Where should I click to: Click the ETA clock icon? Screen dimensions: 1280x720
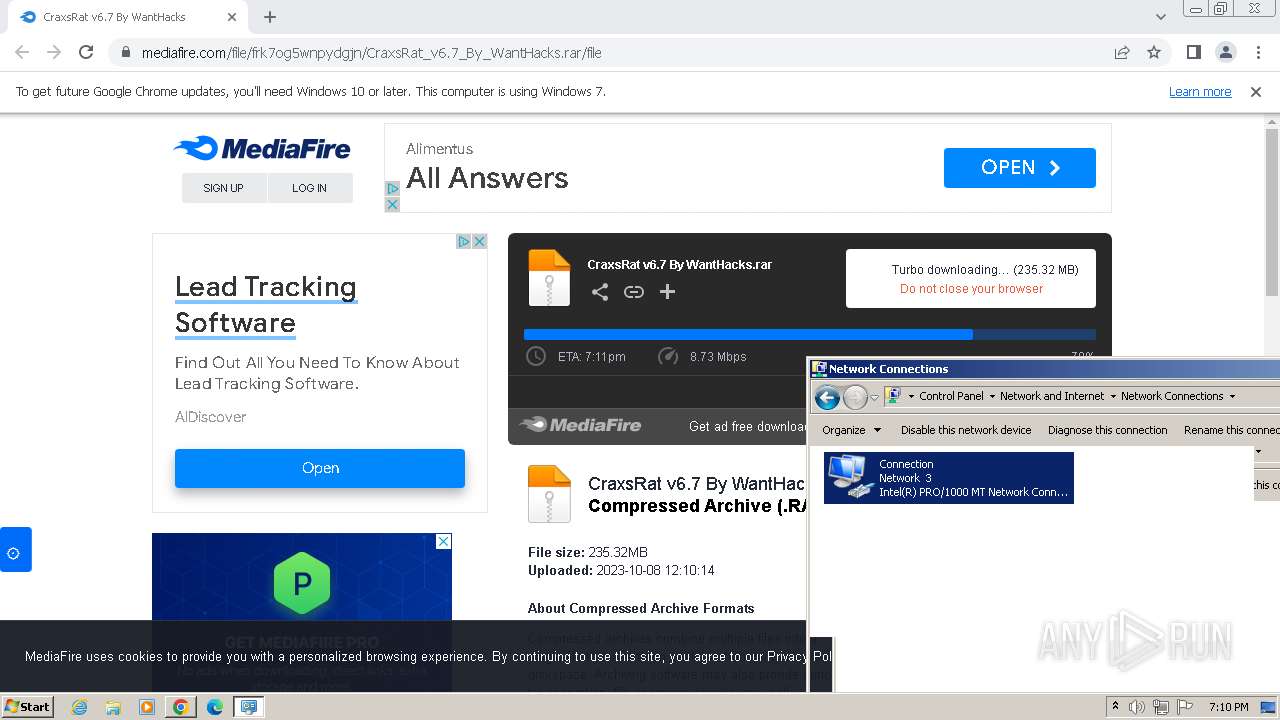click(536, 356)
